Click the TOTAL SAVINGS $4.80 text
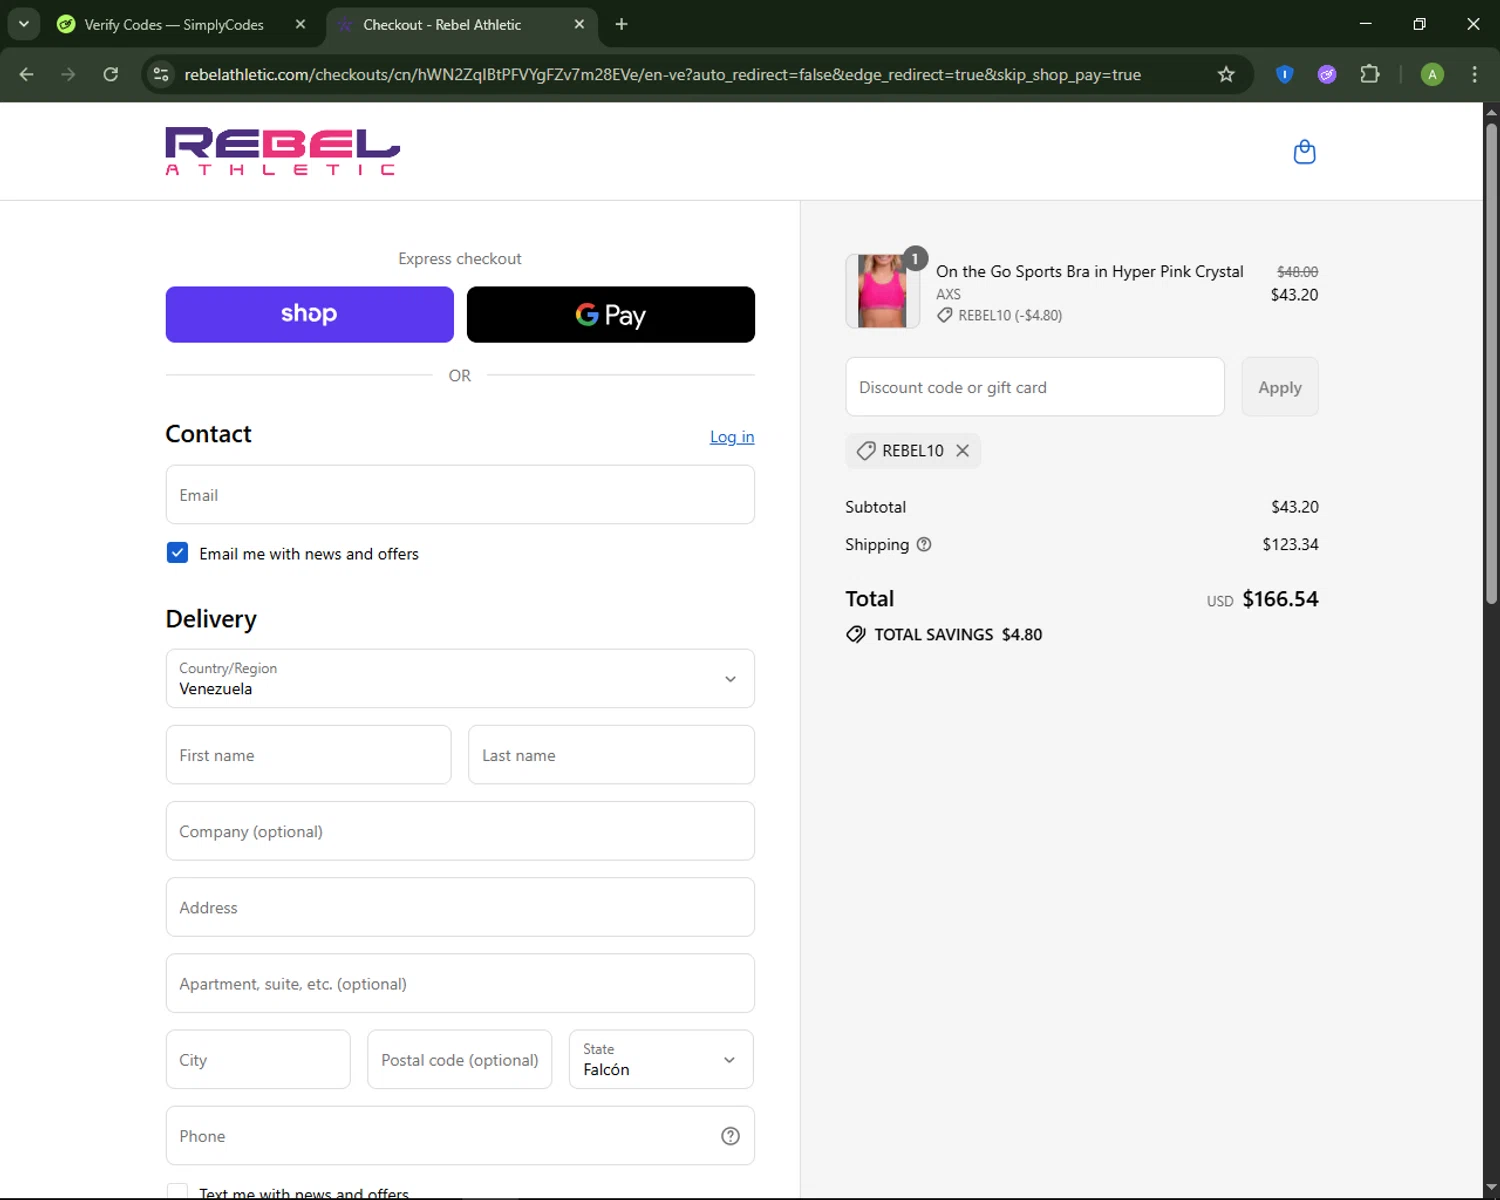The width and height of the screenshot is (1500, 1200). [x=958, y=635]
